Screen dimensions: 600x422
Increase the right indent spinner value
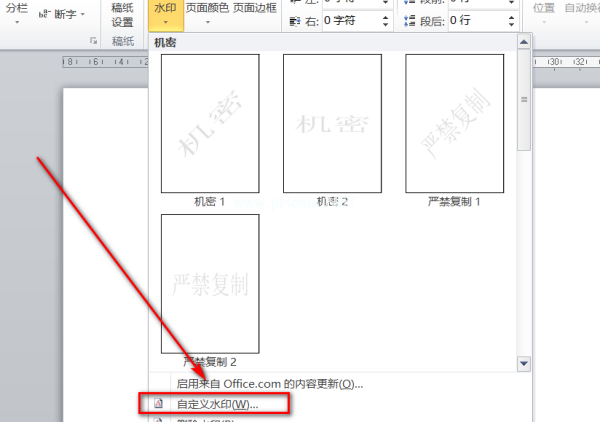tap(385, 16)
